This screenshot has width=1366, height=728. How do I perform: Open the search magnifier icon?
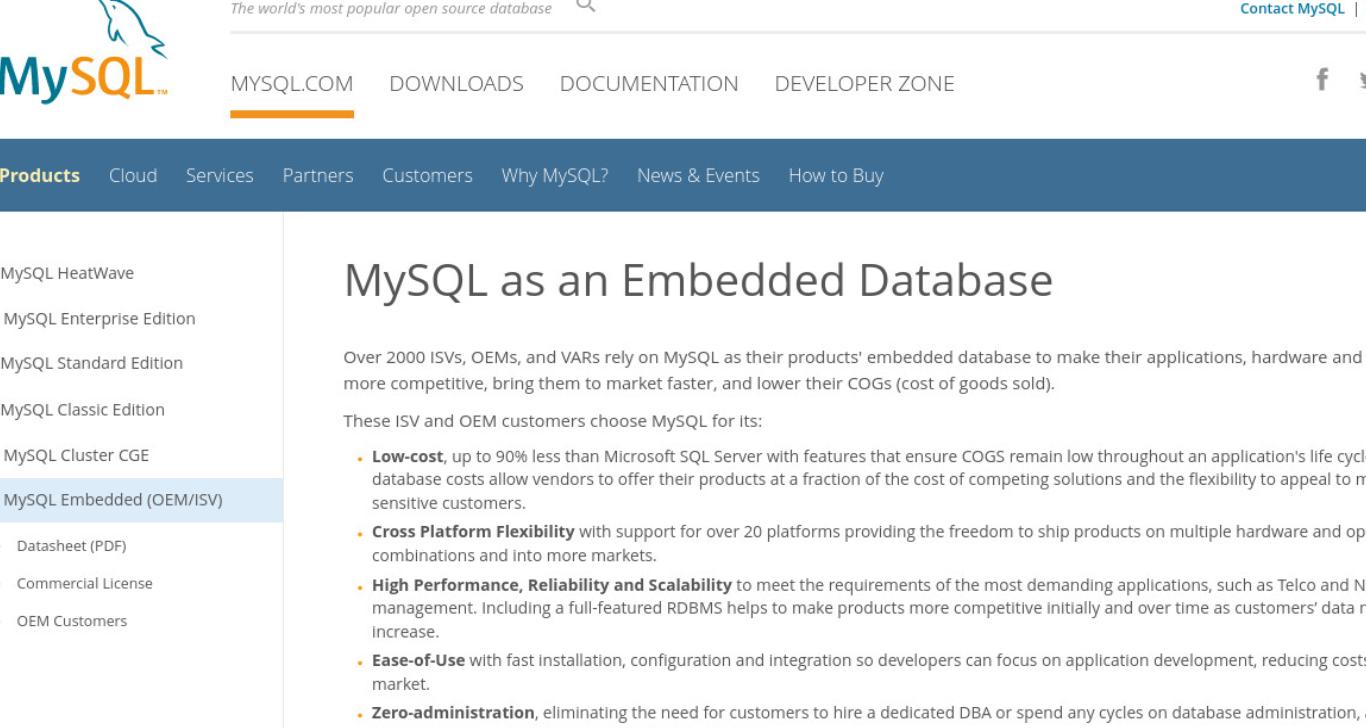coord(585,6)
